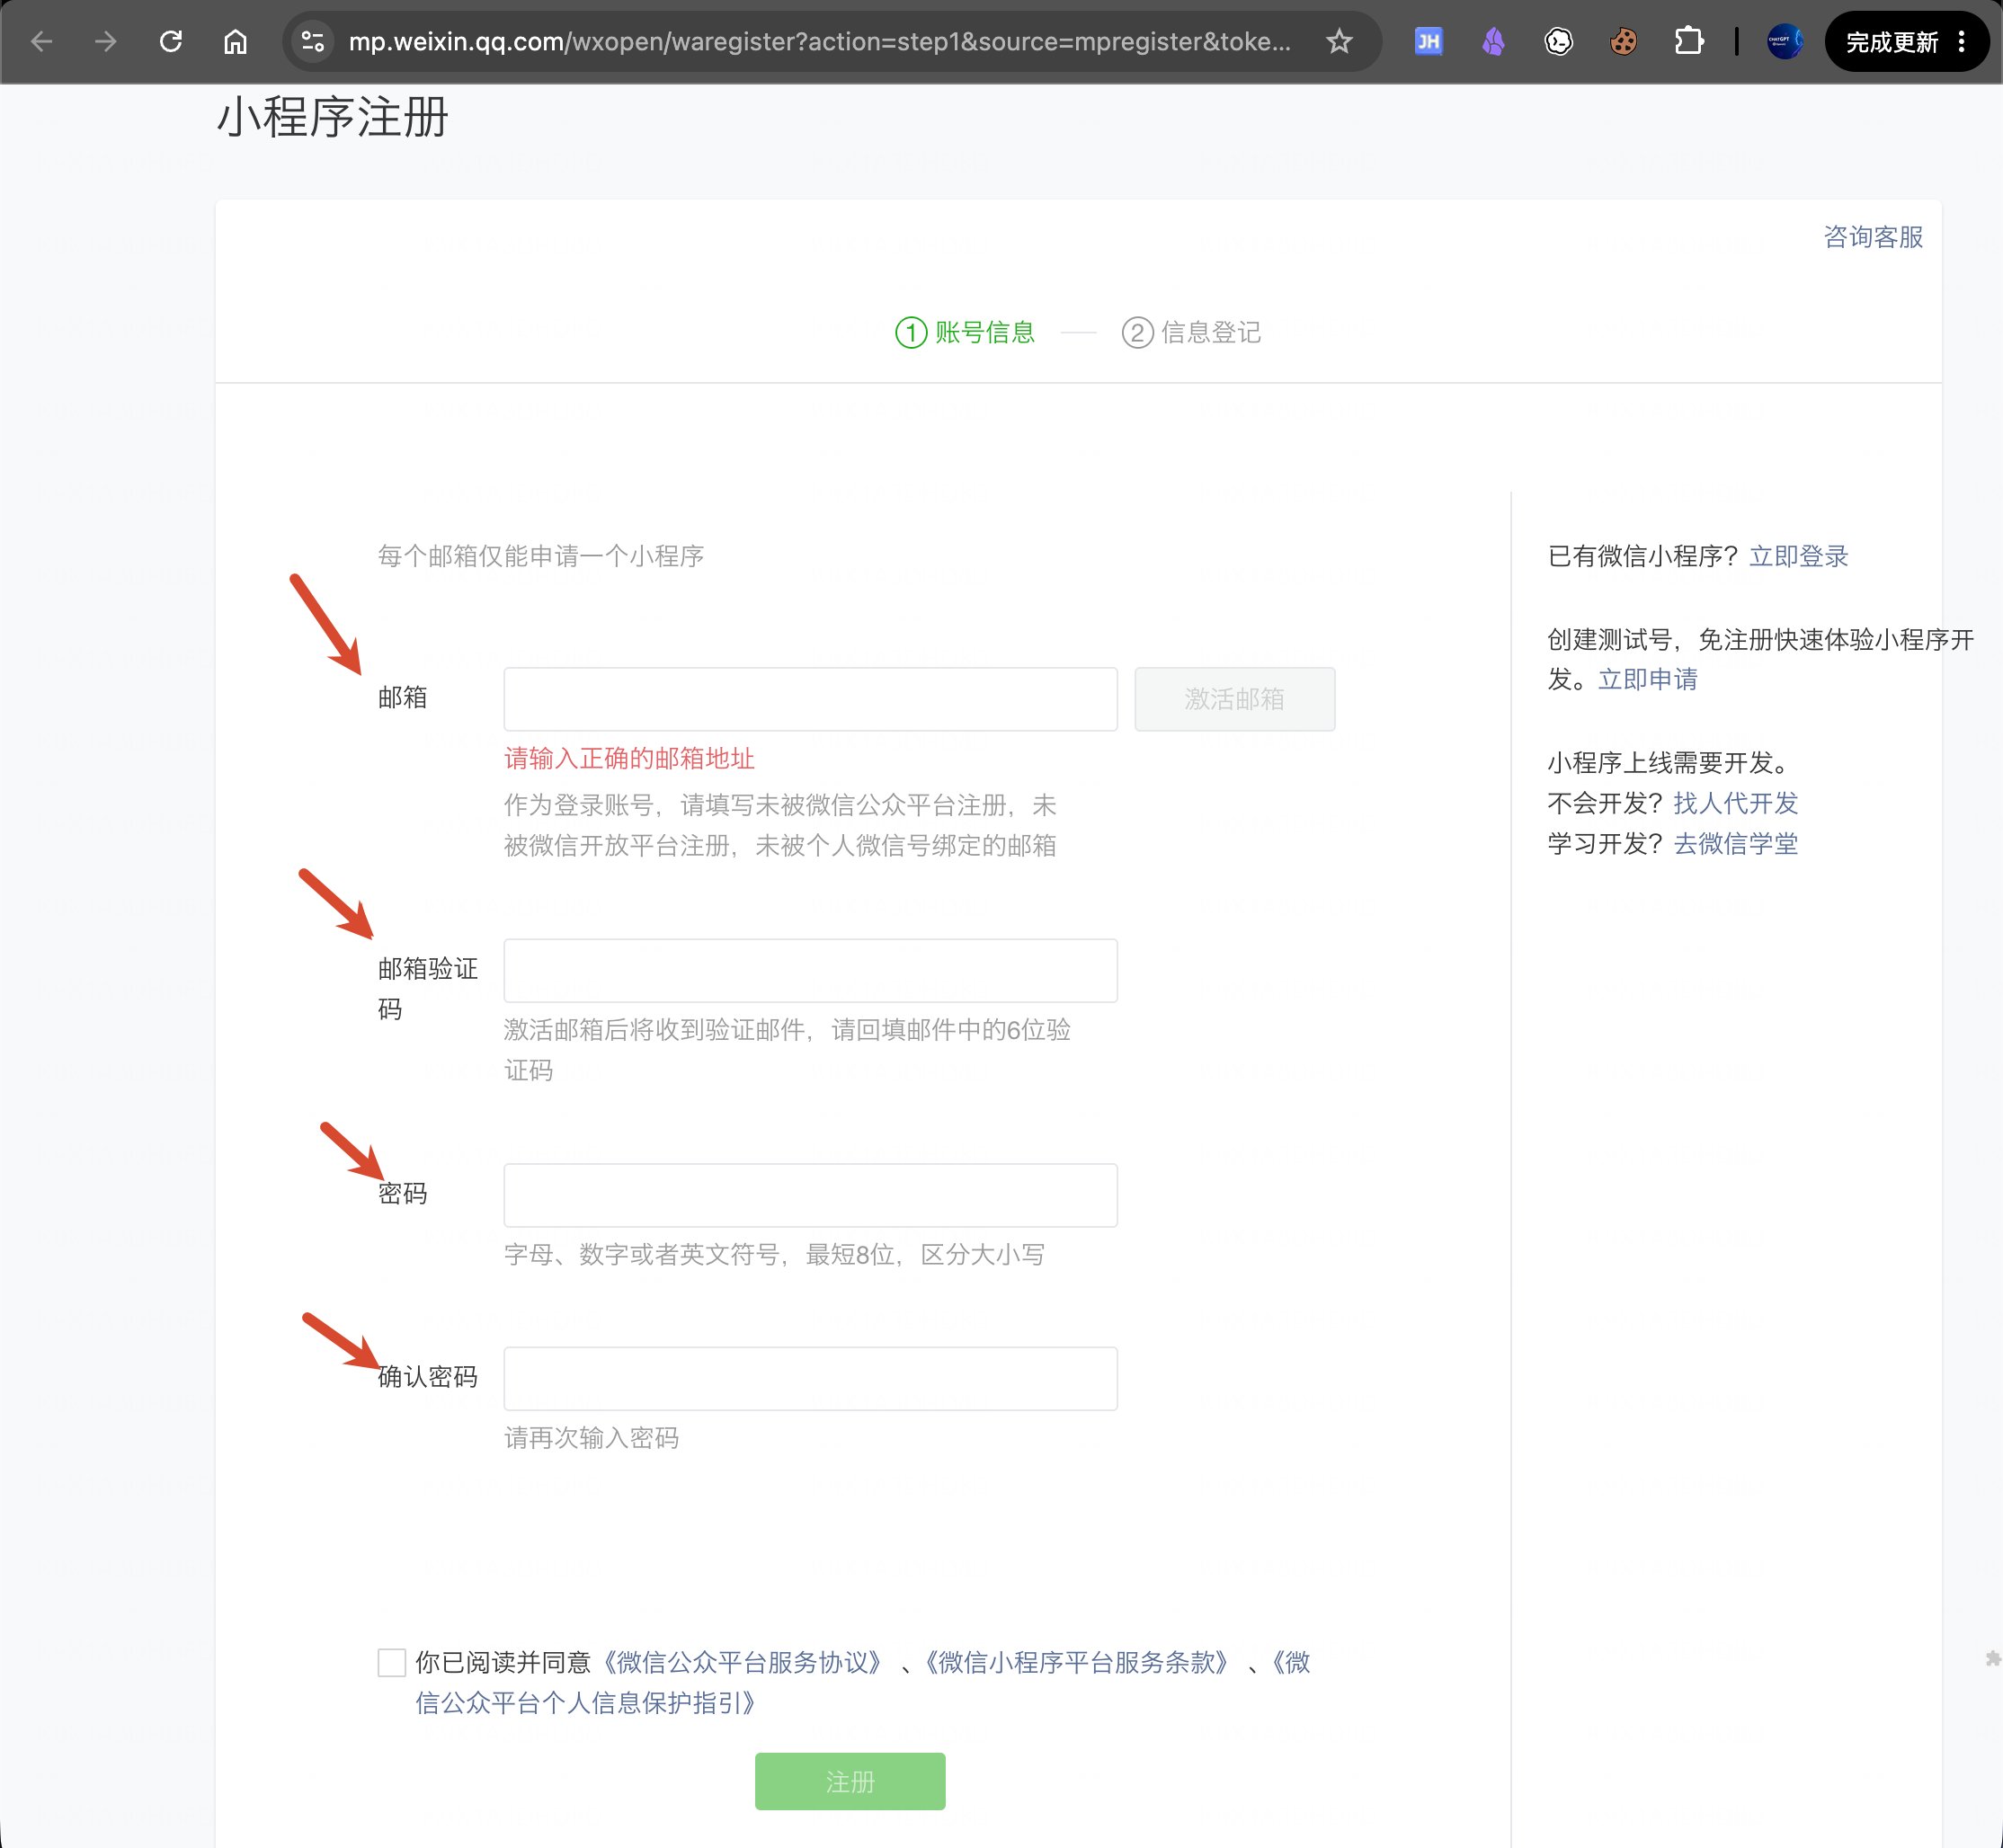Viewport: 2003px width, 1848px height.
Task: Select step 2 信息登记
Action: click(1191, 332)
